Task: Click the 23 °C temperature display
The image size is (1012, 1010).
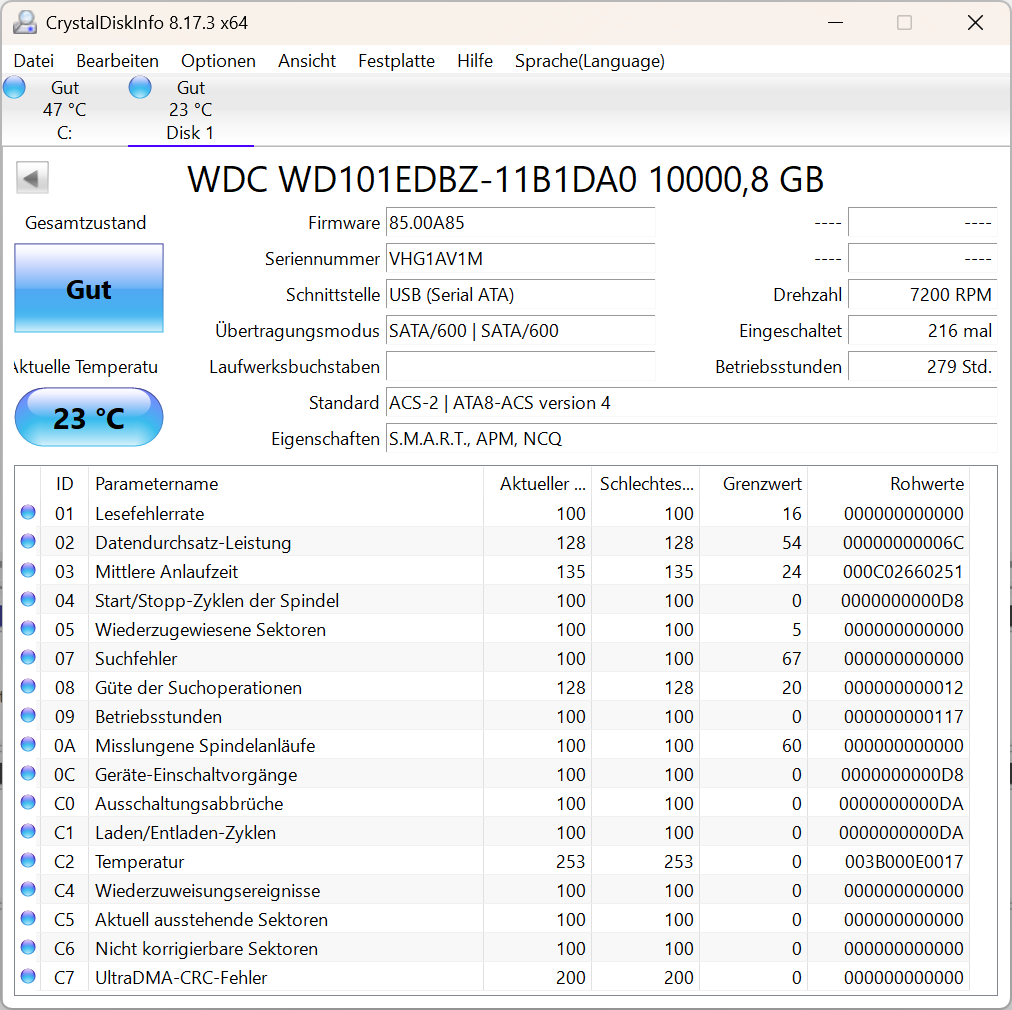Action: 88,417
